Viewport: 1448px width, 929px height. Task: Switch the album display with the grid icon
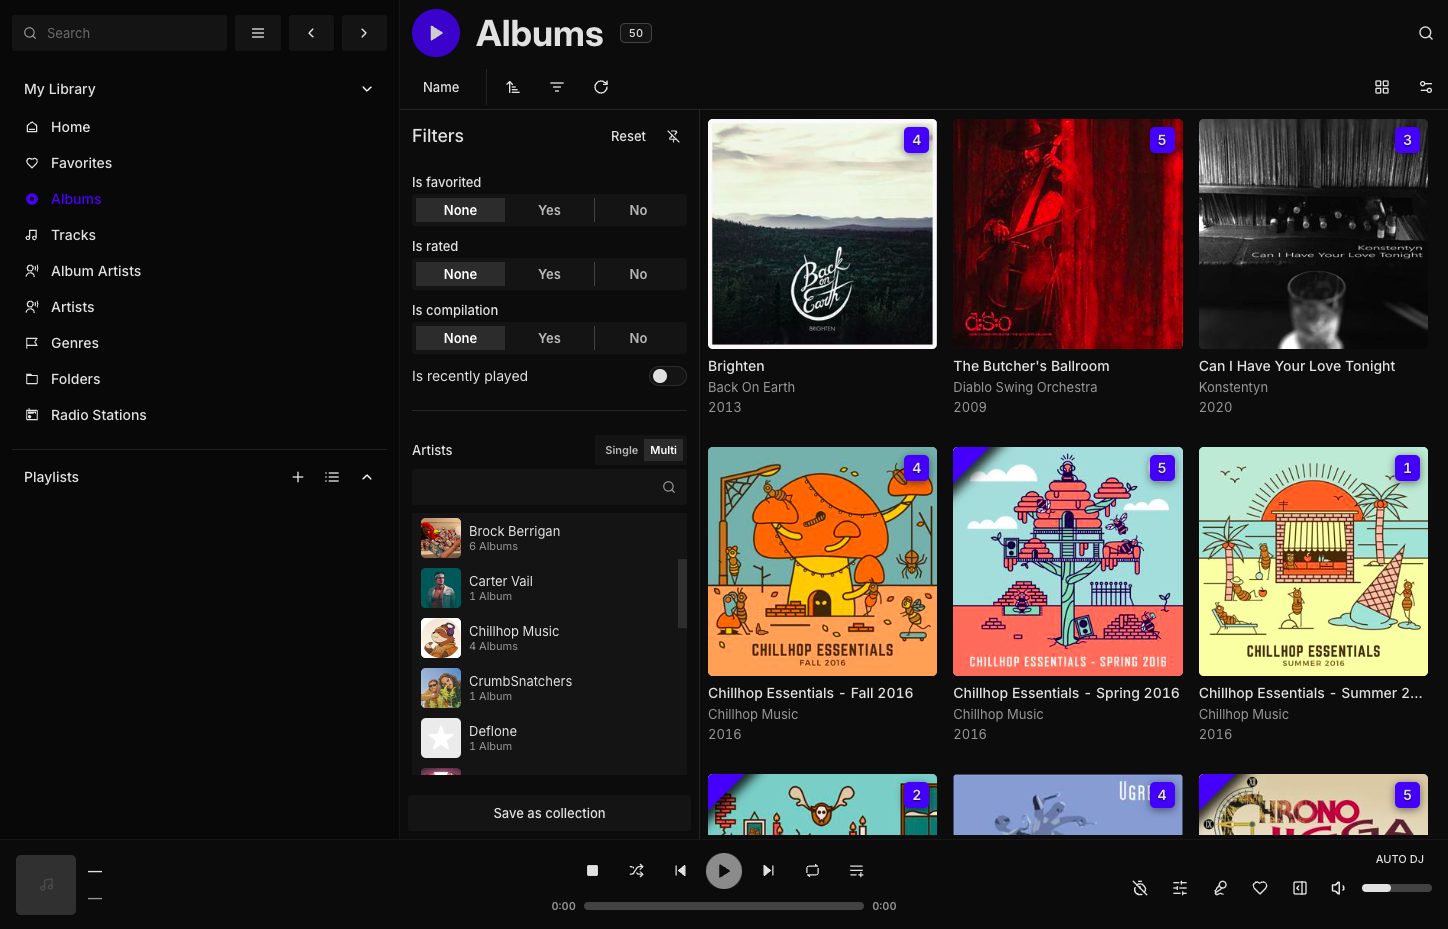(x=1382, y=87)
